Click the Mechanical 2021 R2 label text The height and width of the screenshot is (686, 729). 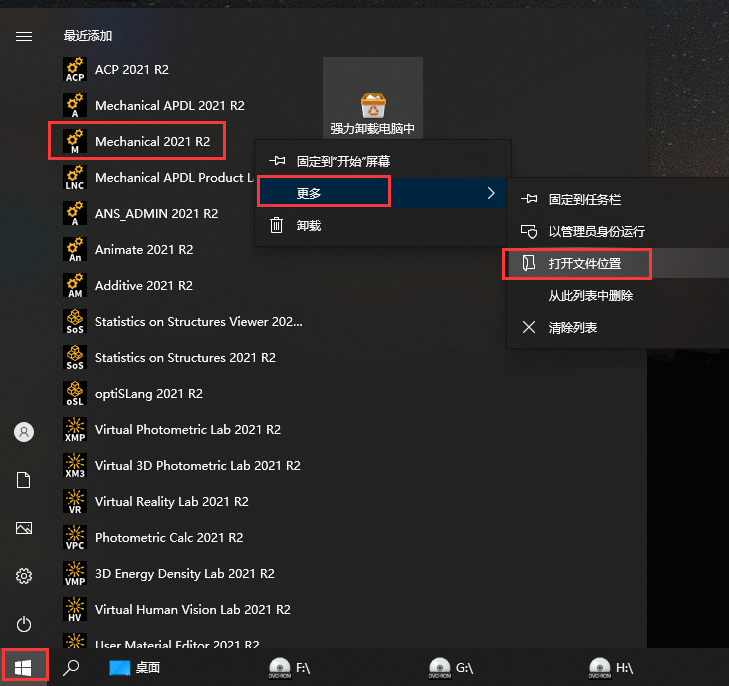point(152,141)
